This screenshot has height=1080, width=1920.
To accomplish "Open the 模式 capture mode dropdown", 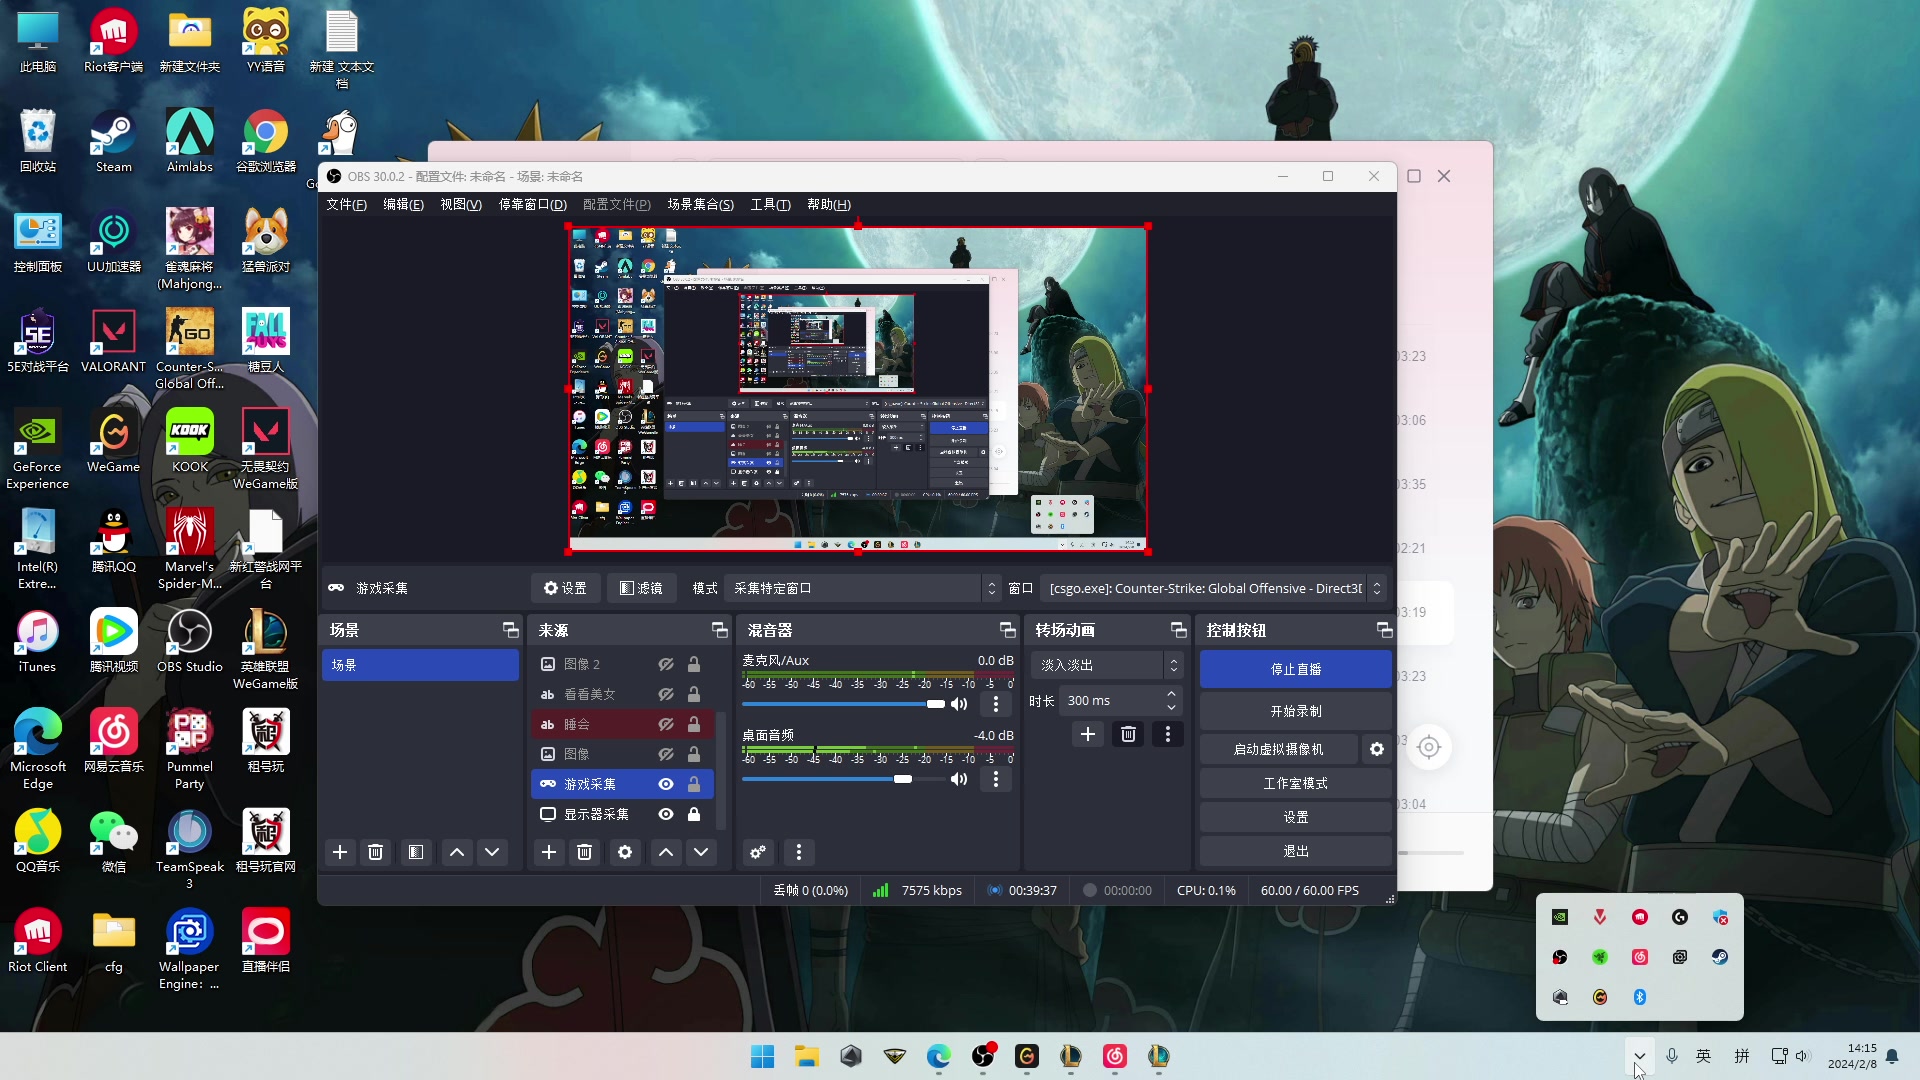I will (863, 588).
